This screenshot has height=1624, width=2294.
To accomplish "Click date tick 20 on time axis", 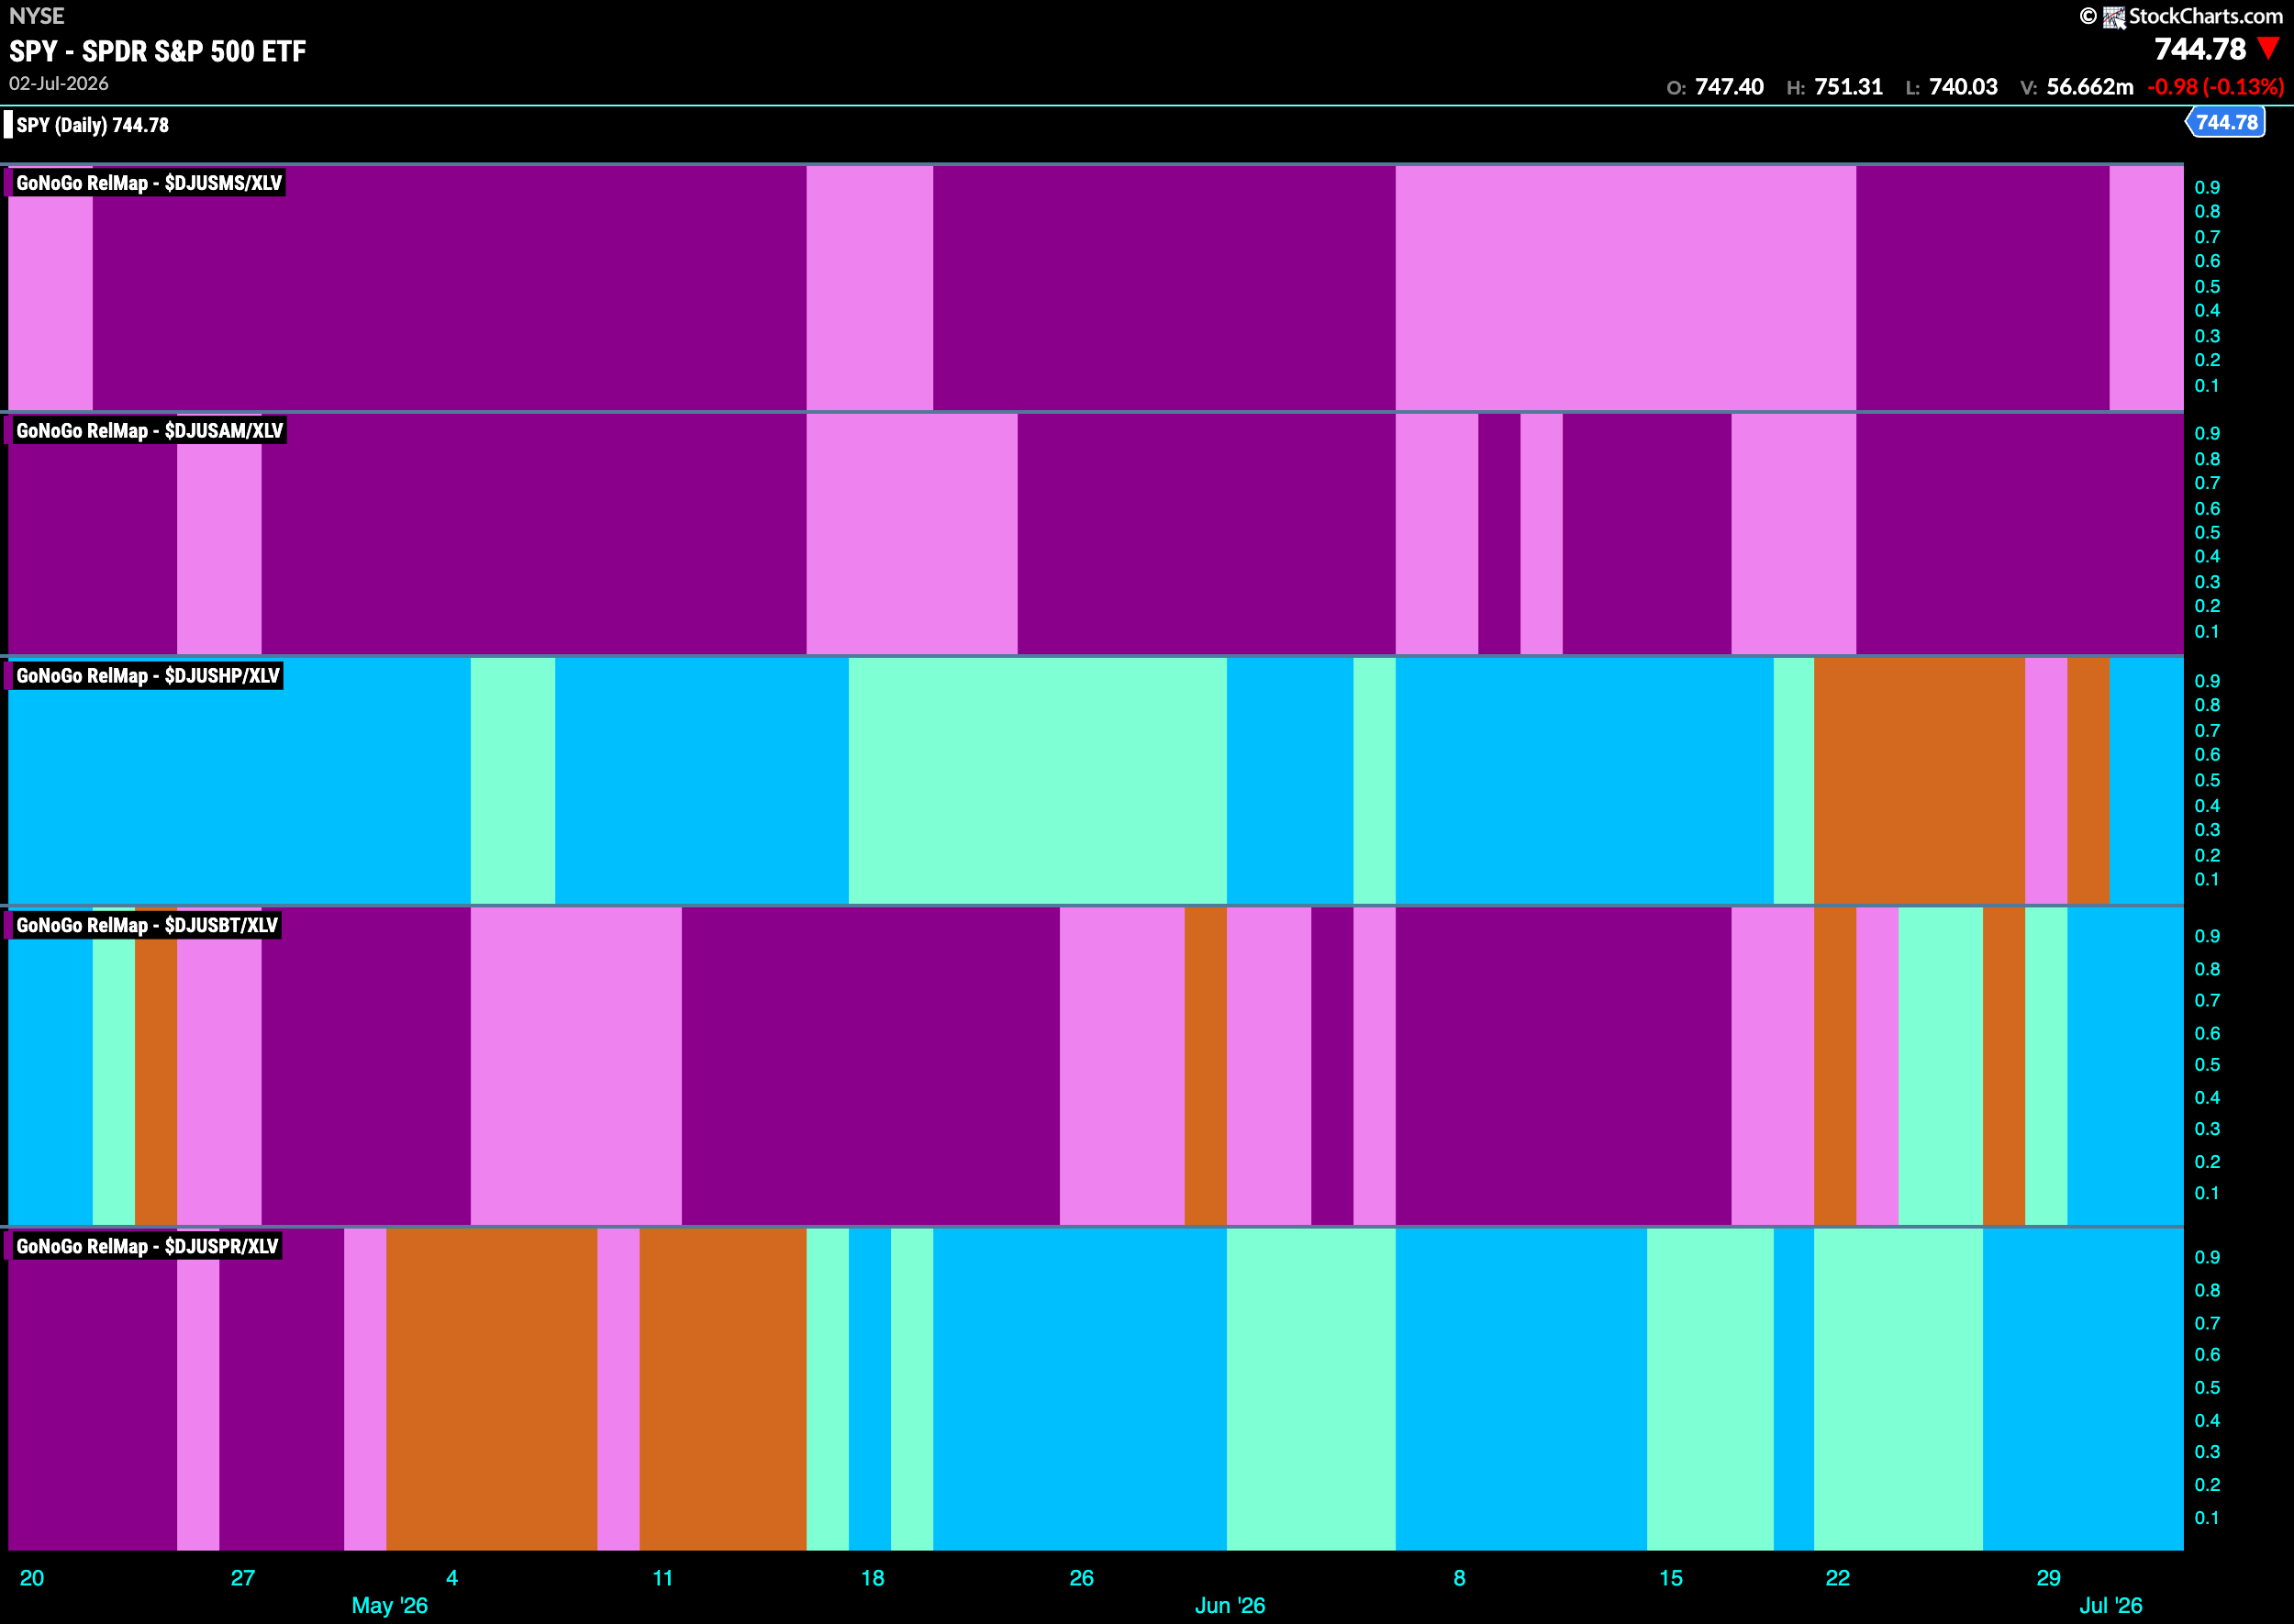I will pyautogui.click(x=32, y=1578).
